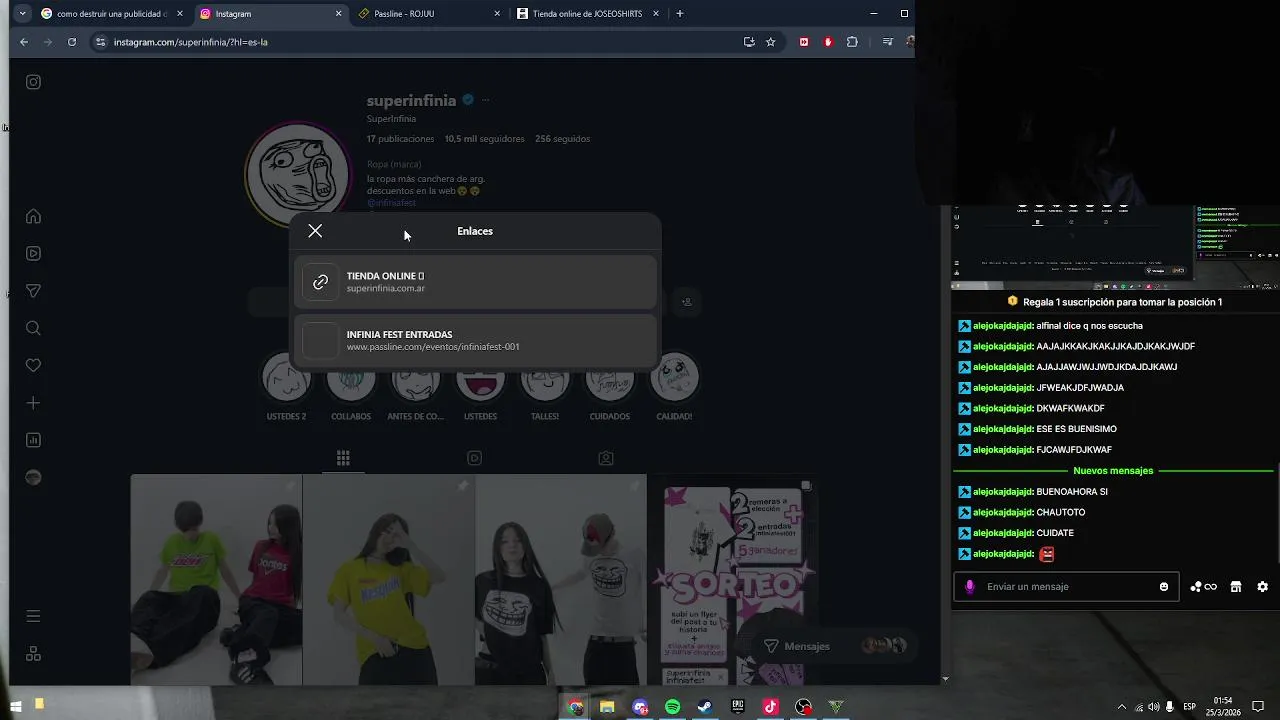The image size is (1280, 720).
Task: Click the chat shop icon beside settings
Action: (1236, 587)
